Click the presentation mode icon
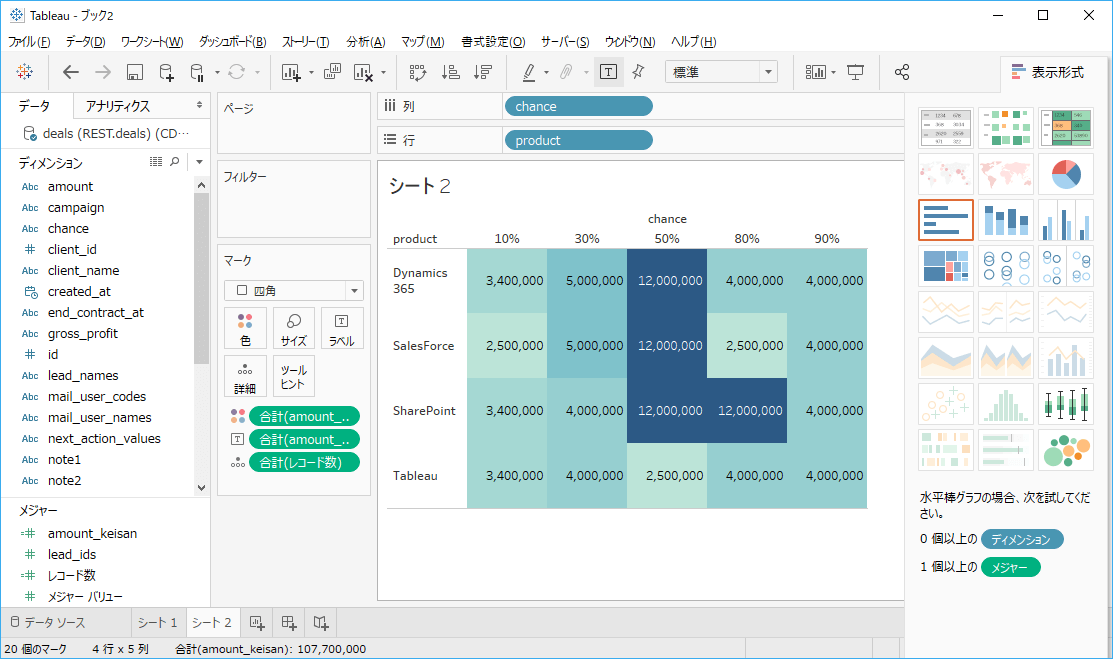The width and height of the screenshot is (1113, 659). 855,72
